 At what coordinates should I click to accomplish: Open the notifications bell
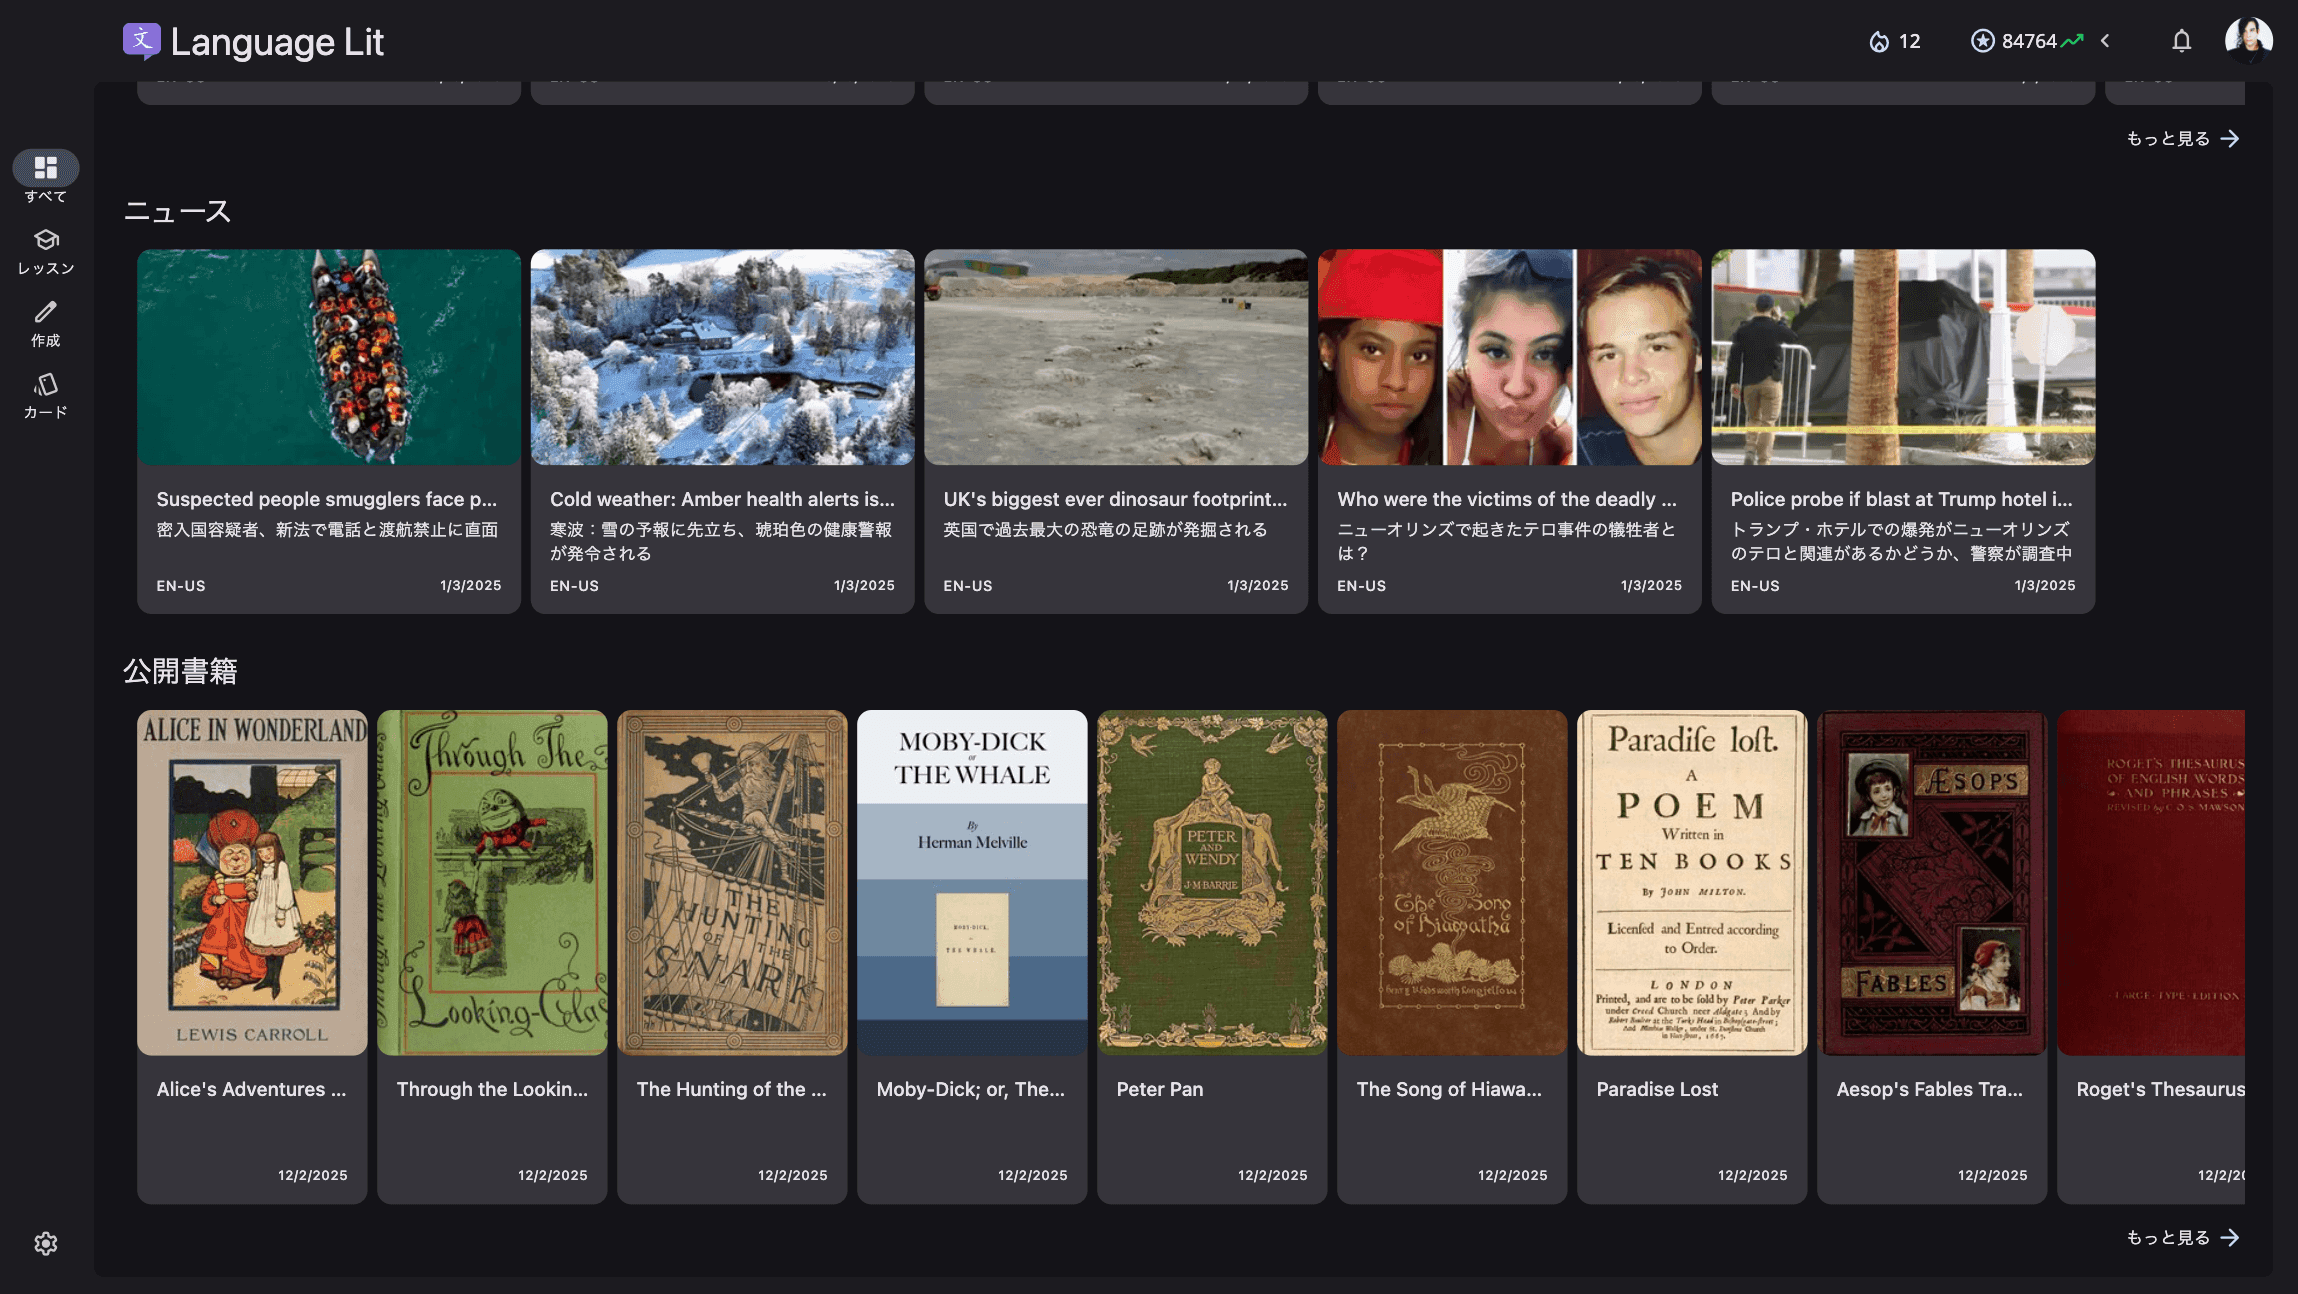click(2181, 41)
